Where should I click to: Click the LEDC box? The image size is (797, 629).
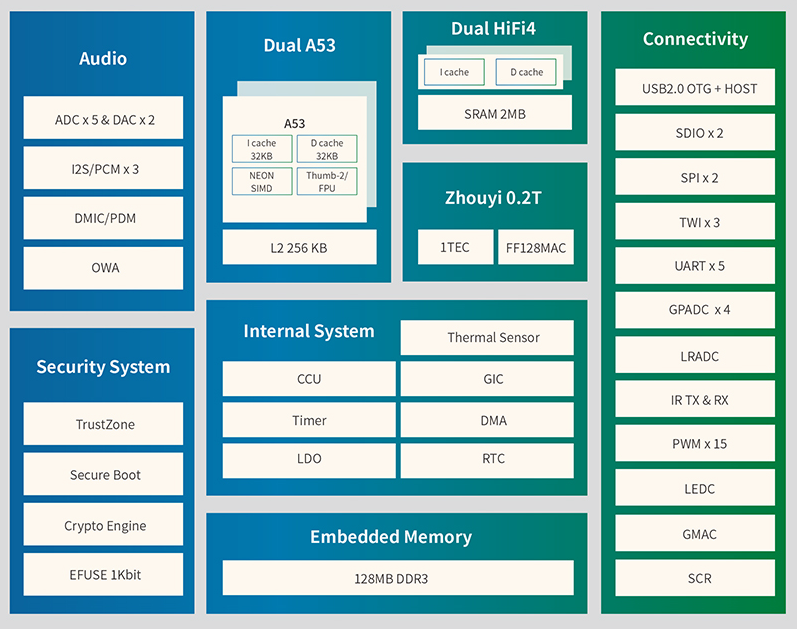[695, 488]
